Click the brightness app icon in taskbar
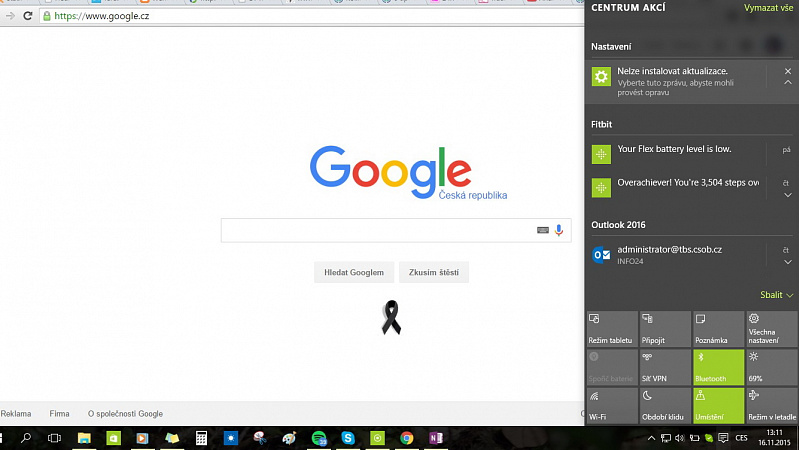Screen dimensions: 799x450 (x=231, y=438)
